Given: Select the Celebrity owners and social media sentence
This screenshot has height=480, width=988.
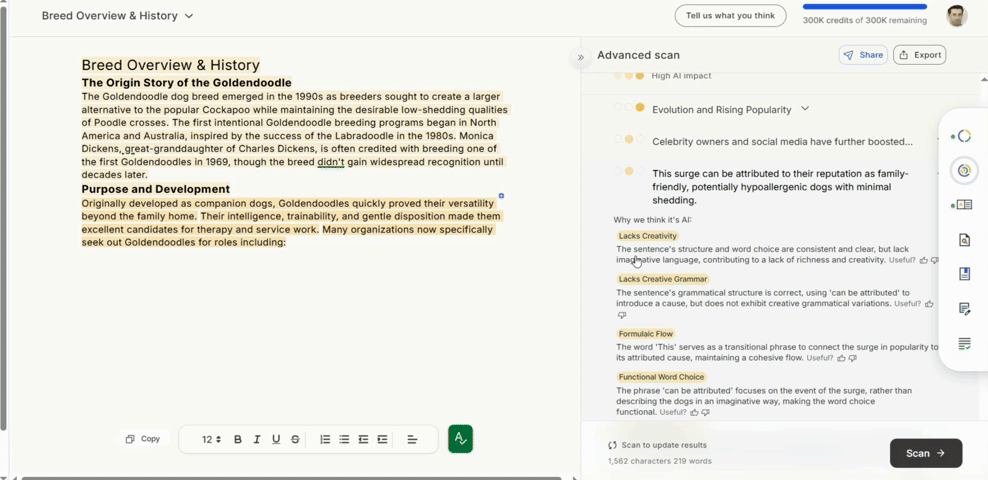Looking at the screenshot, I should [782, 142].
